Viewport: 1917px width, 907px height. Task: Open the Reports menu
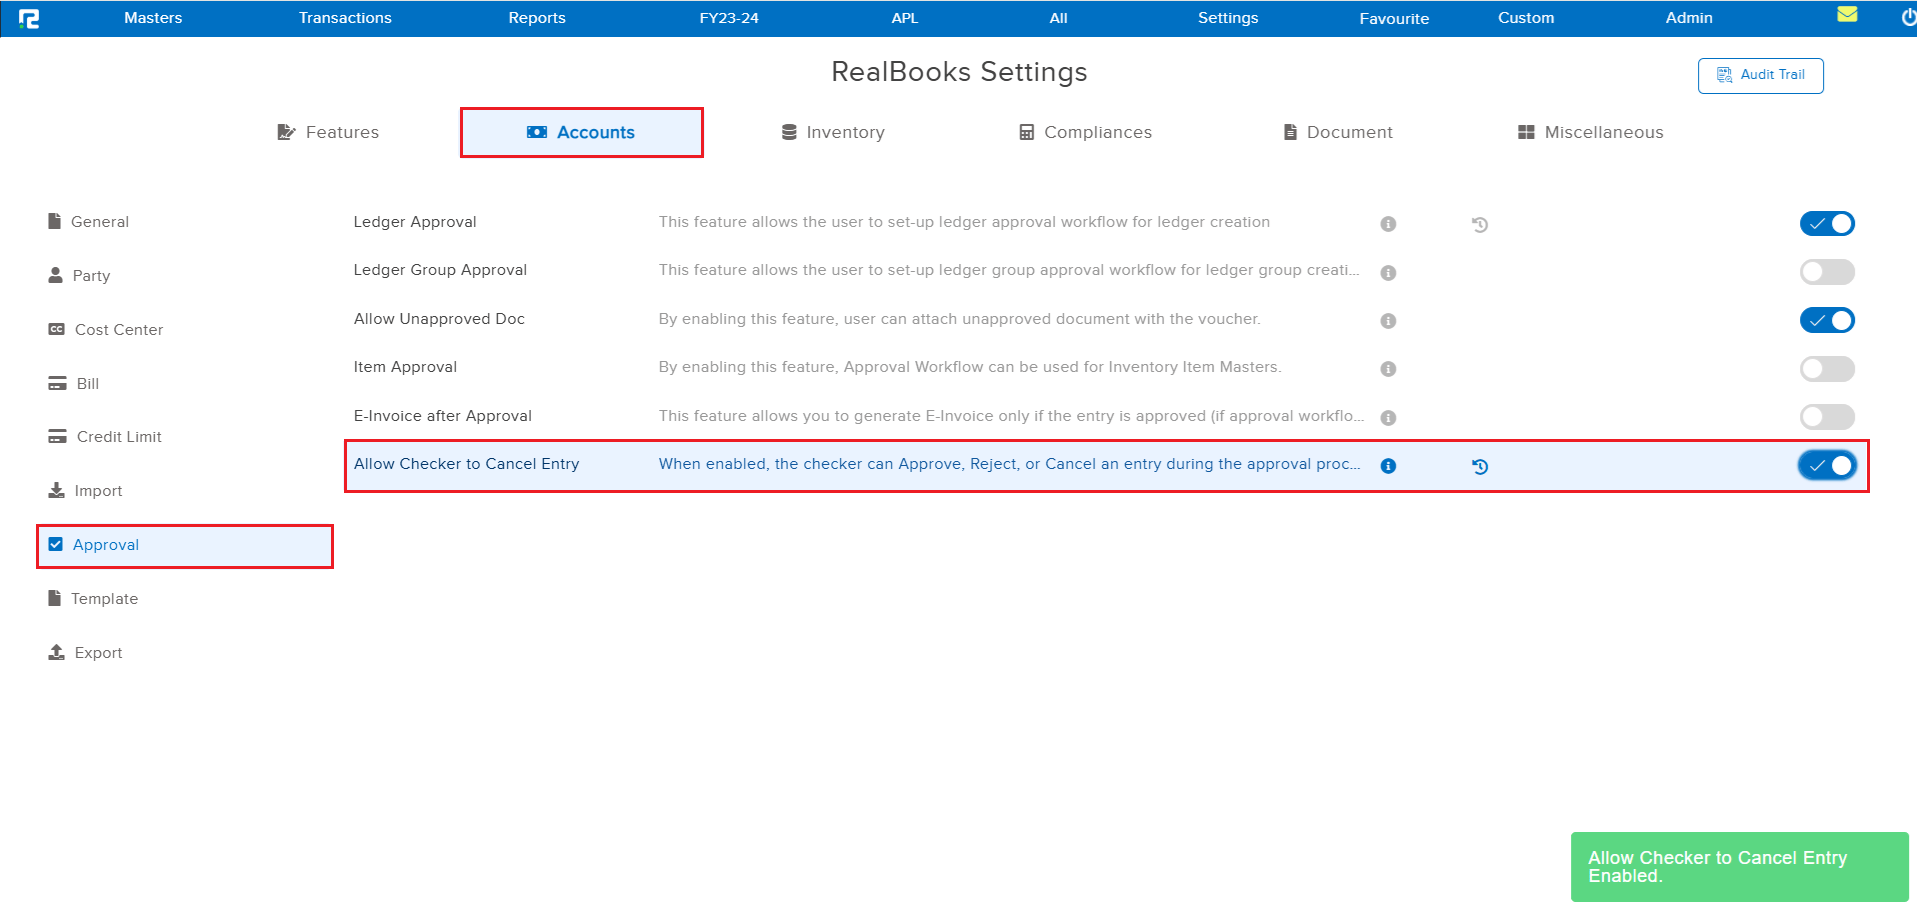pos(537,18)
